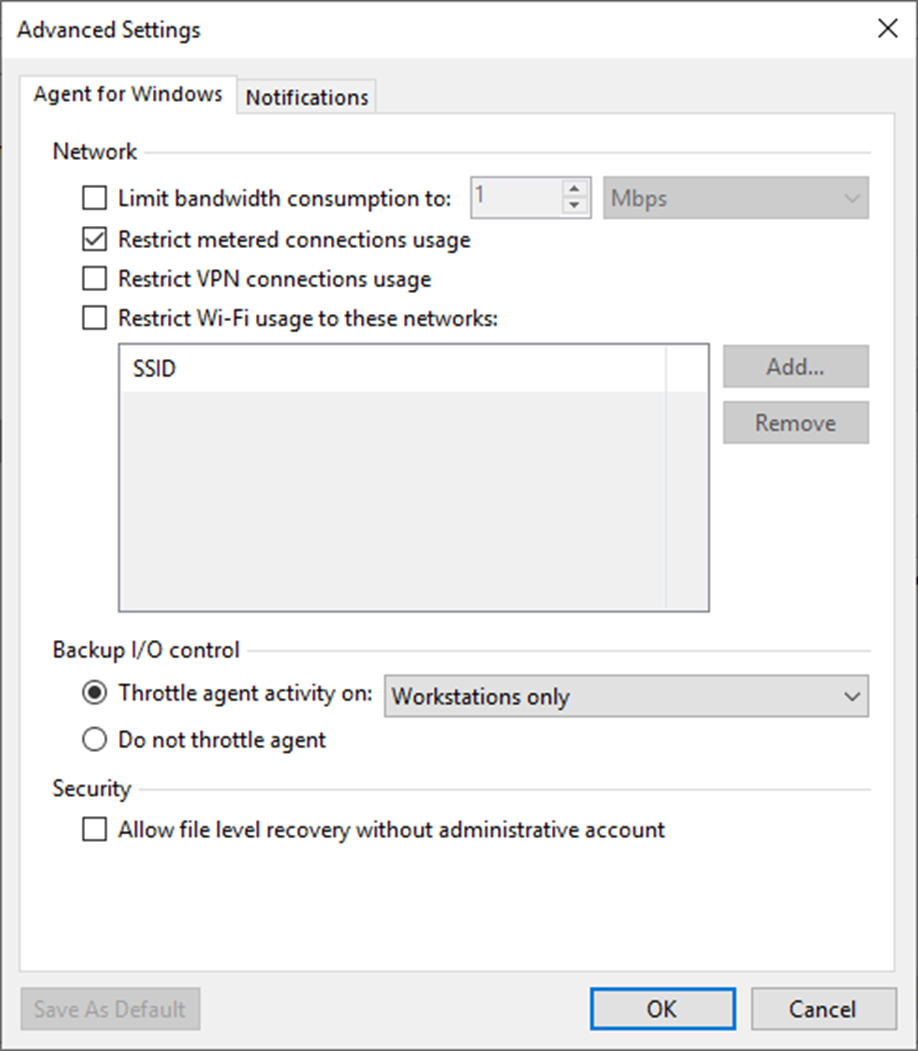Viewport: 918px width, 1051px height.
Task: Open the Workstations only dropdown
Action: (x=626, y=697)
